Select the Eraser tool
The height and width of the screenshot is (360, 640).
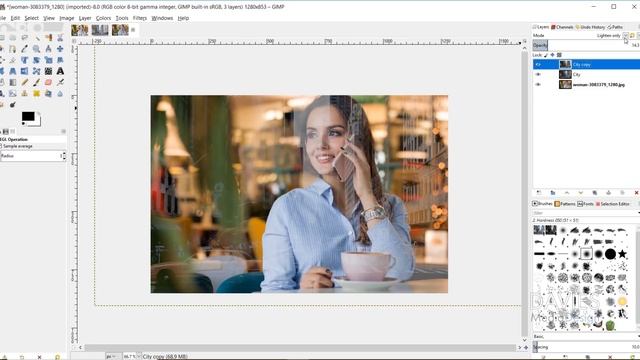(x=48, y=82)
